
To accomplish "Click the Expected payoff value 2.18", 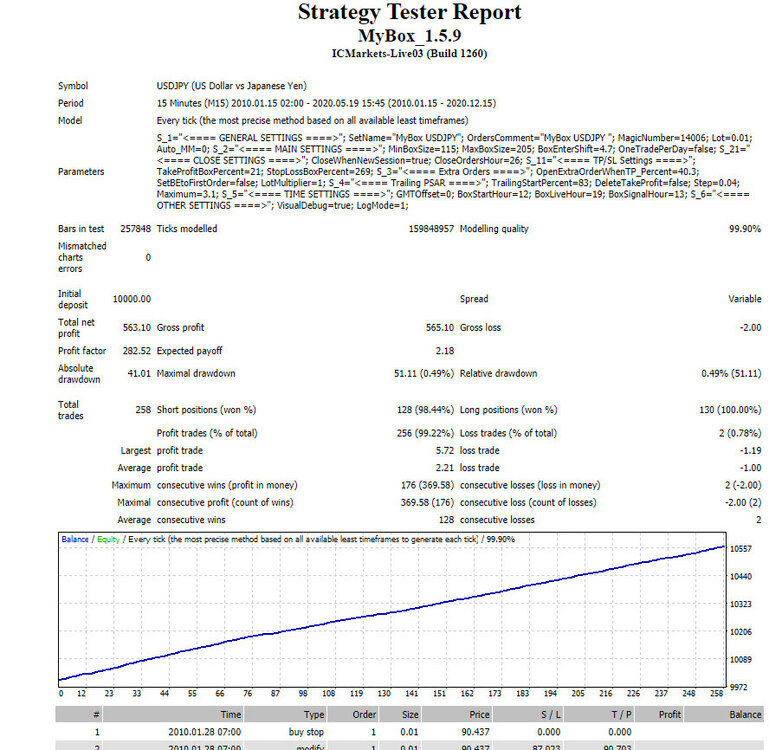I will 444,351.
